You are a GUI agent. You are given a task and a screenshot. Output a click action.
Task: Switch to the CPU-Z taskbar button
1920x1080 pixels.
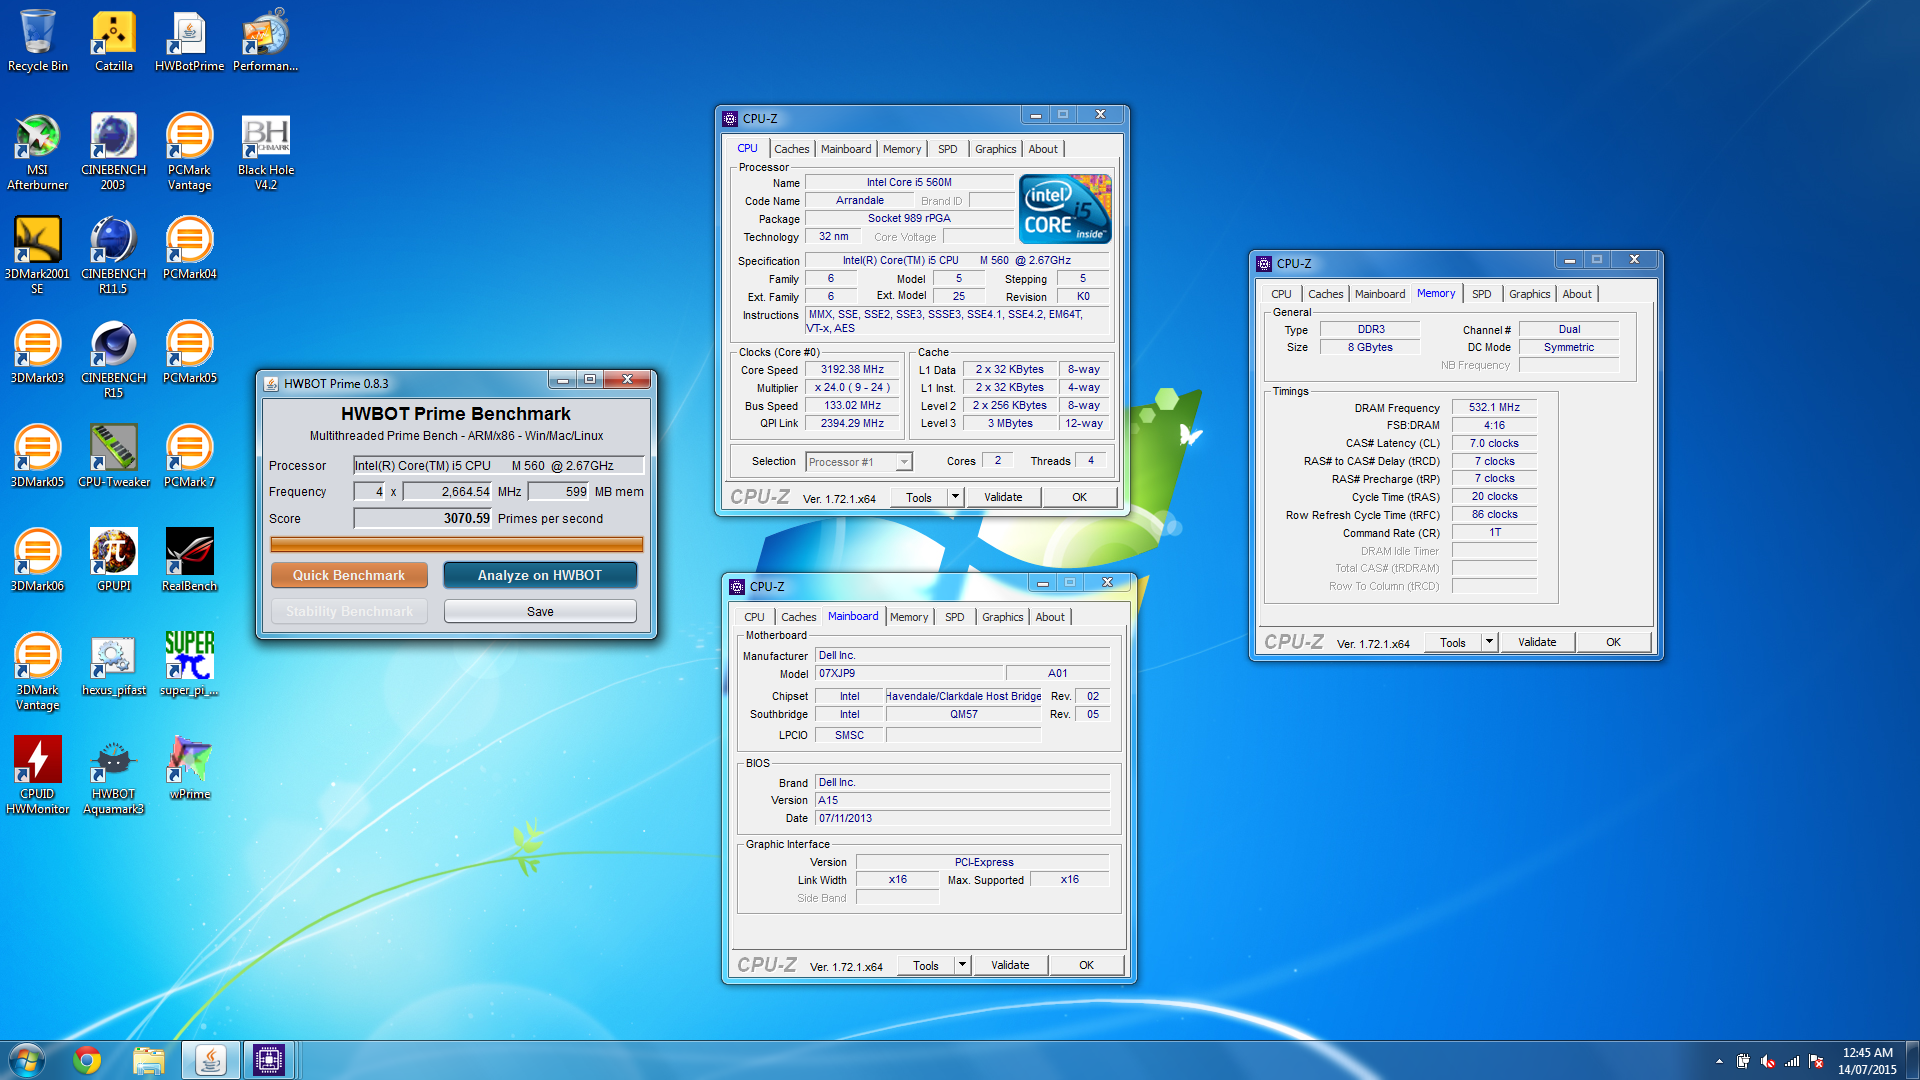269,1060
